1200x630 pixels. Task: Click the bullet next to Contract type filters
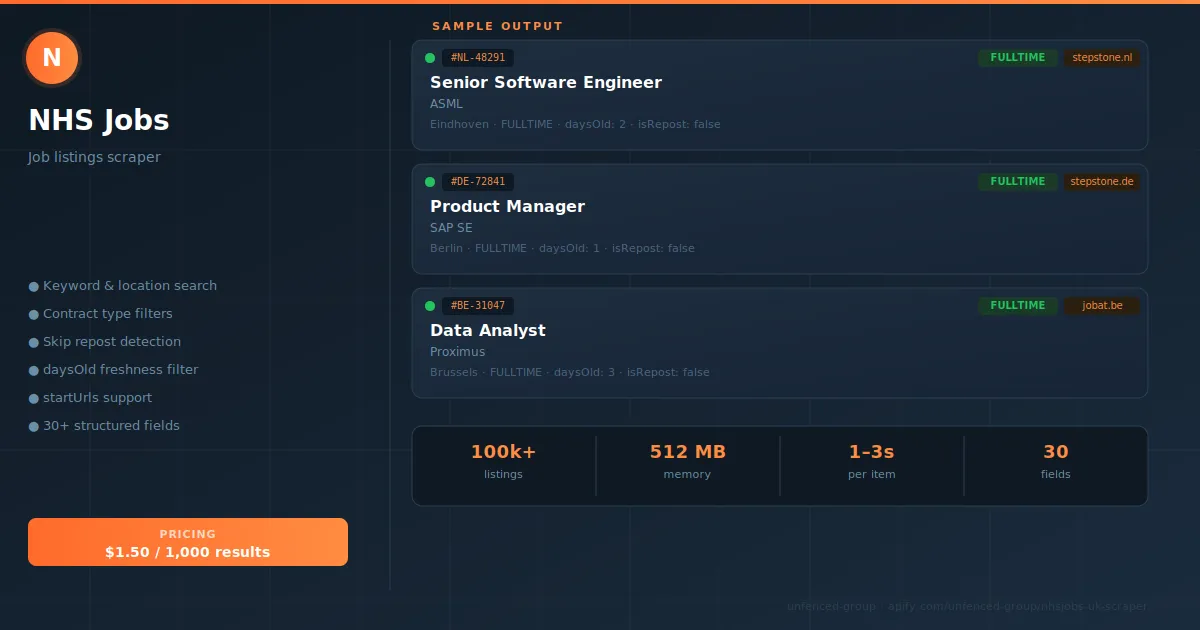click(x=34, y=314)
